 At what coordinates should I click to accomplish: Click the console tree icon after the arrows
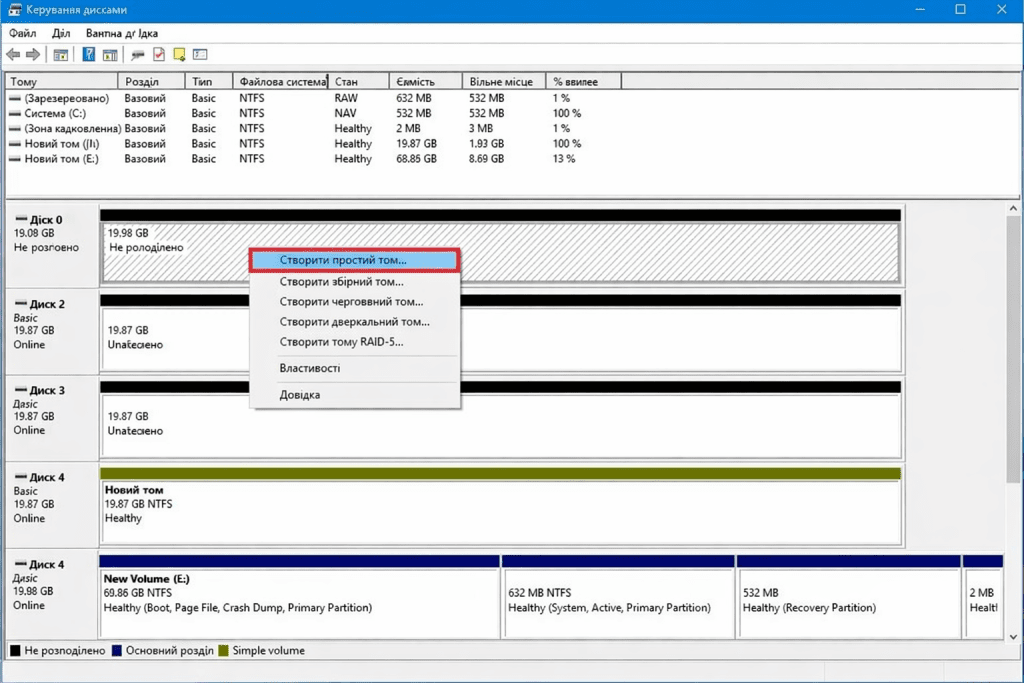pos(61,54)
